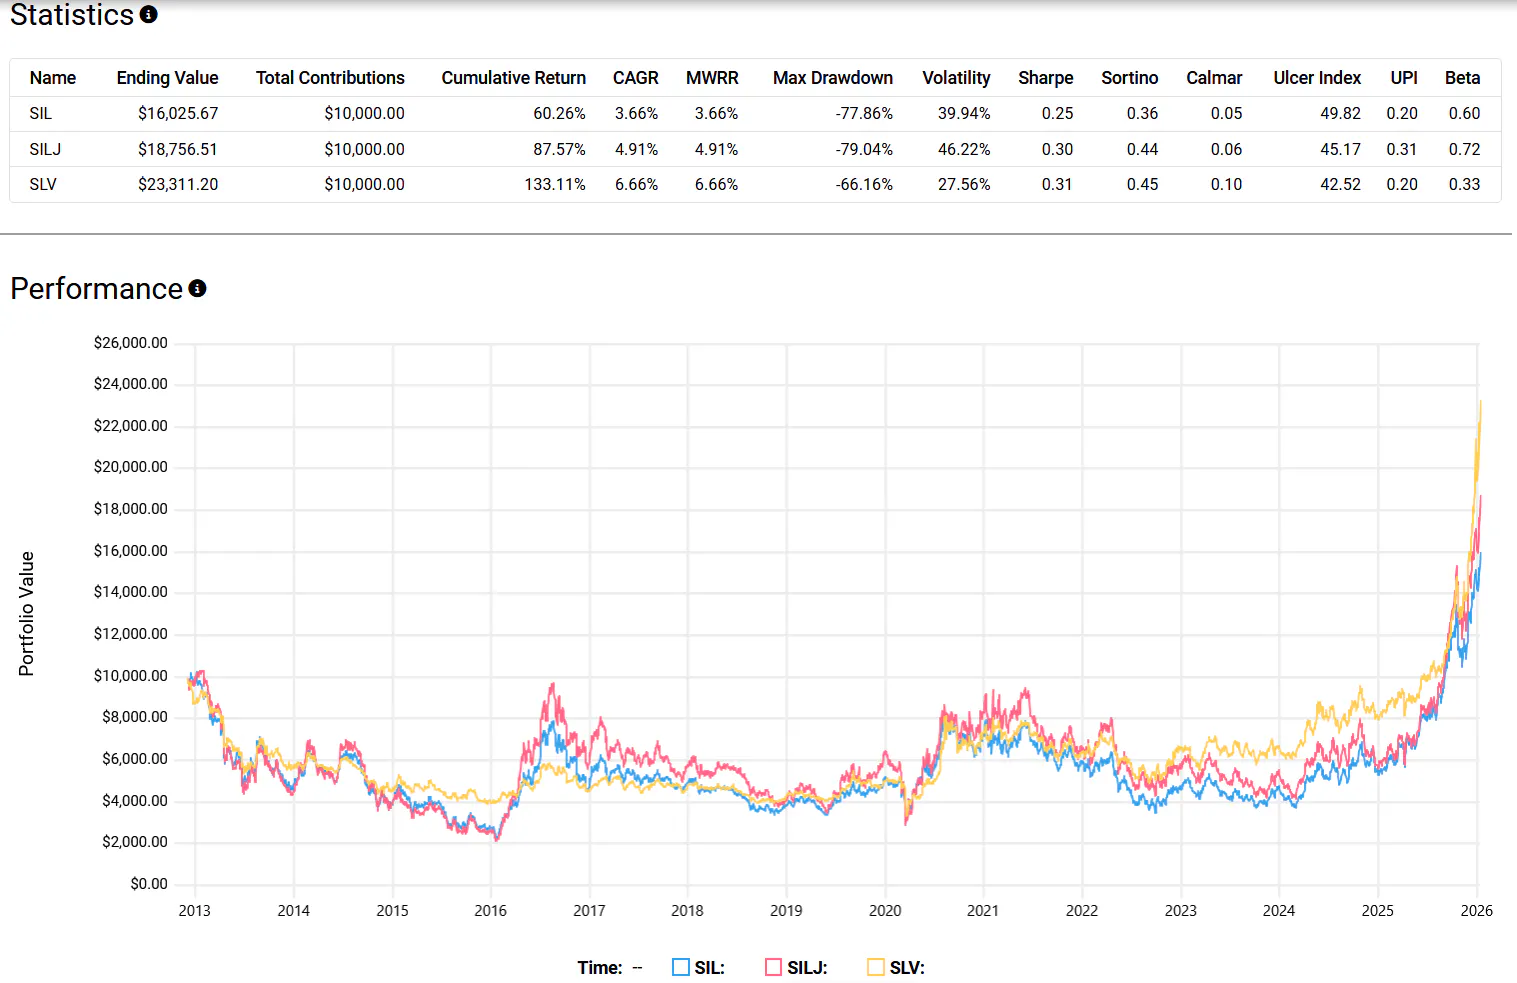The height and width of the screenshot is (983, 1517).
Task: Click the 2026 label on the chart's x-axis
Action: click(1476, 911)
